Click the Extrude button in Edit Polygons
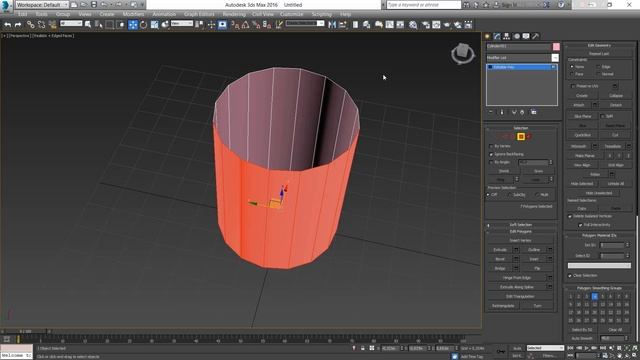The height and width of the screenshot is (360, 640). [x=500, y=250]
